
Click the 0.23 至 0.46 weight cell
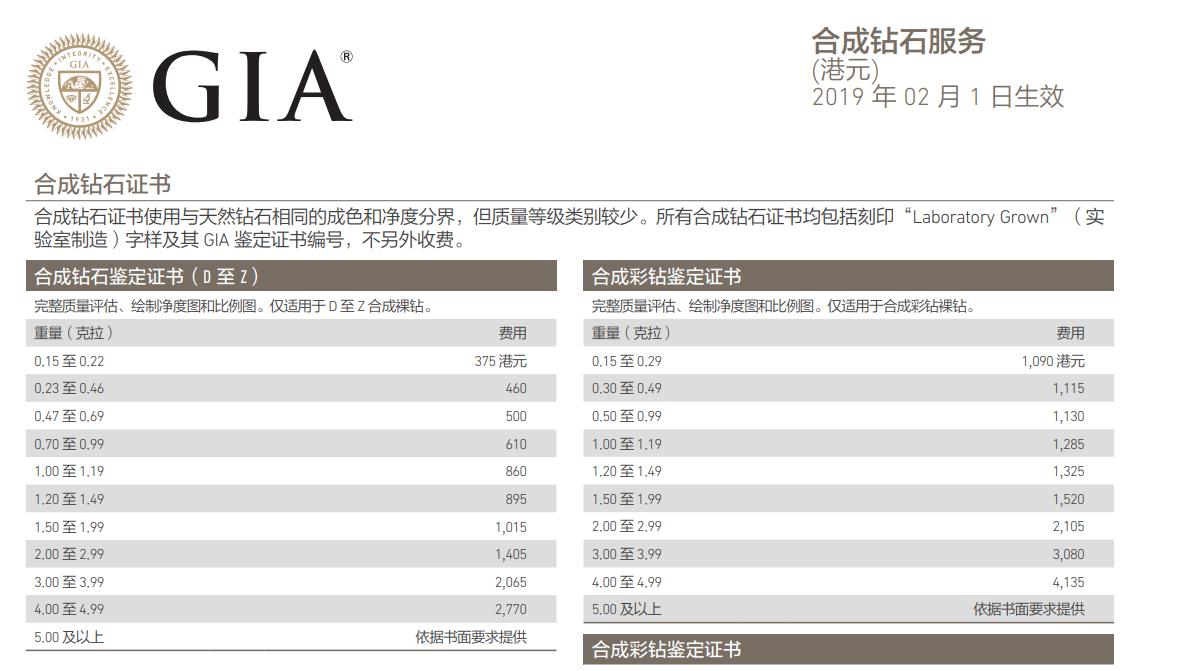click(69, 388)
